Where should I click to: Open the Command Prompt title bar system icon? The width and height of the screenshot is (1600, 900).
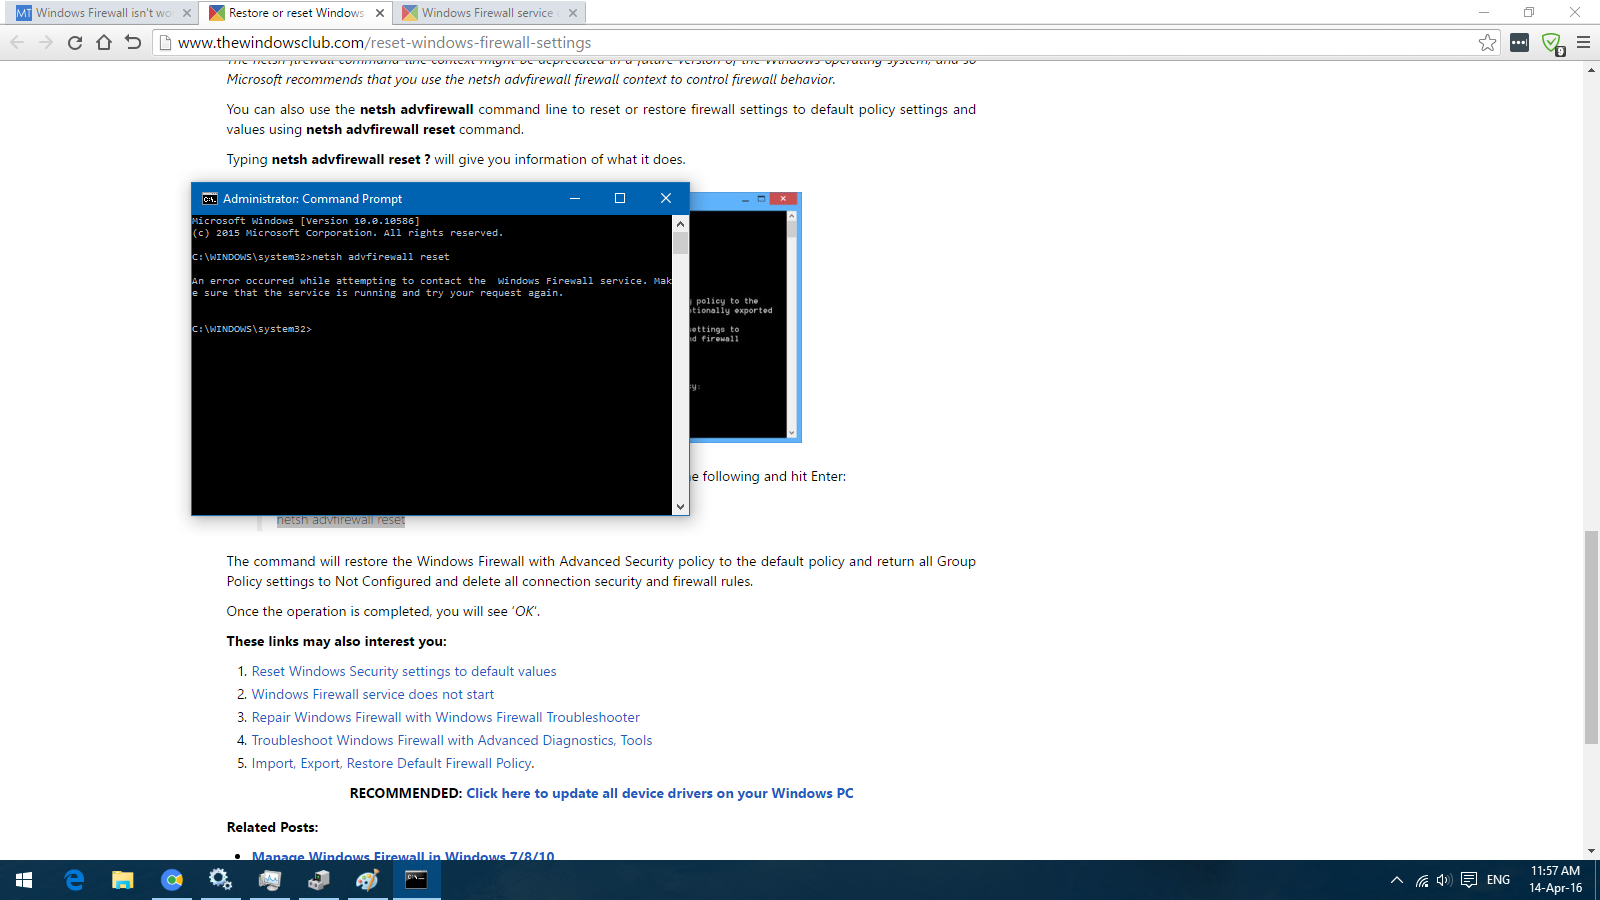click(209, 199)
